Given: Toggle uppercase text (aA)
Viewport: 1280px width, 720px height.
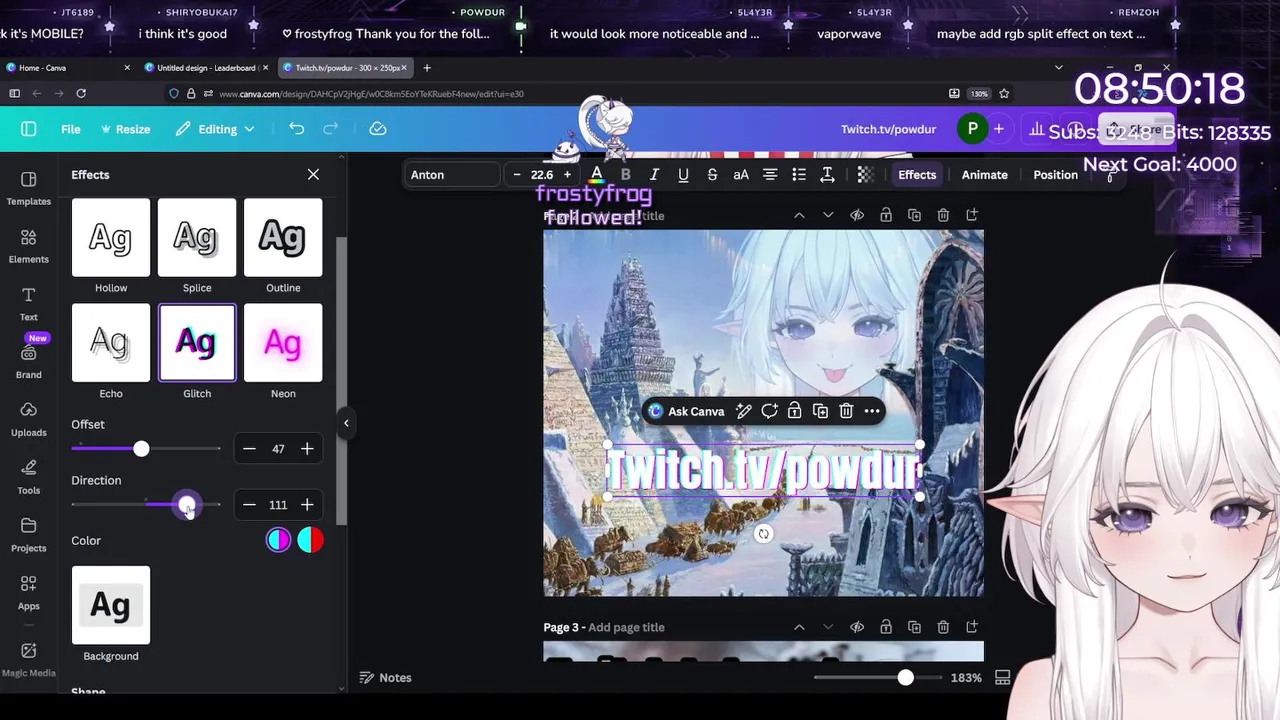Looking at the screenshot, I should click(x=741, y=175).
